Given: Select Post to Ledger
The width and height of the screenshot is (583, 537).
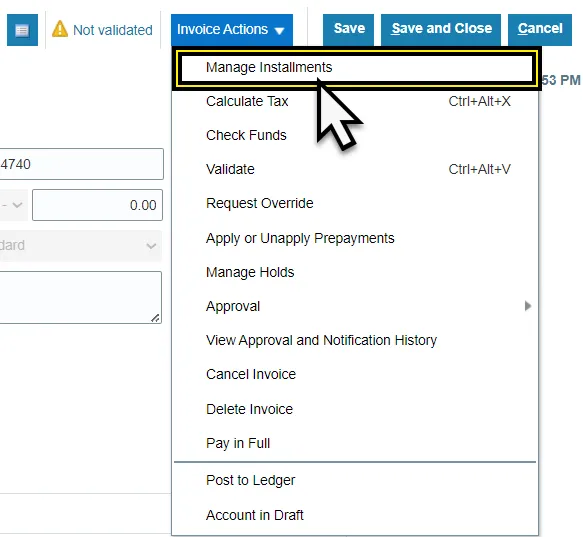Looking at the screenshot, I should 355,480.
